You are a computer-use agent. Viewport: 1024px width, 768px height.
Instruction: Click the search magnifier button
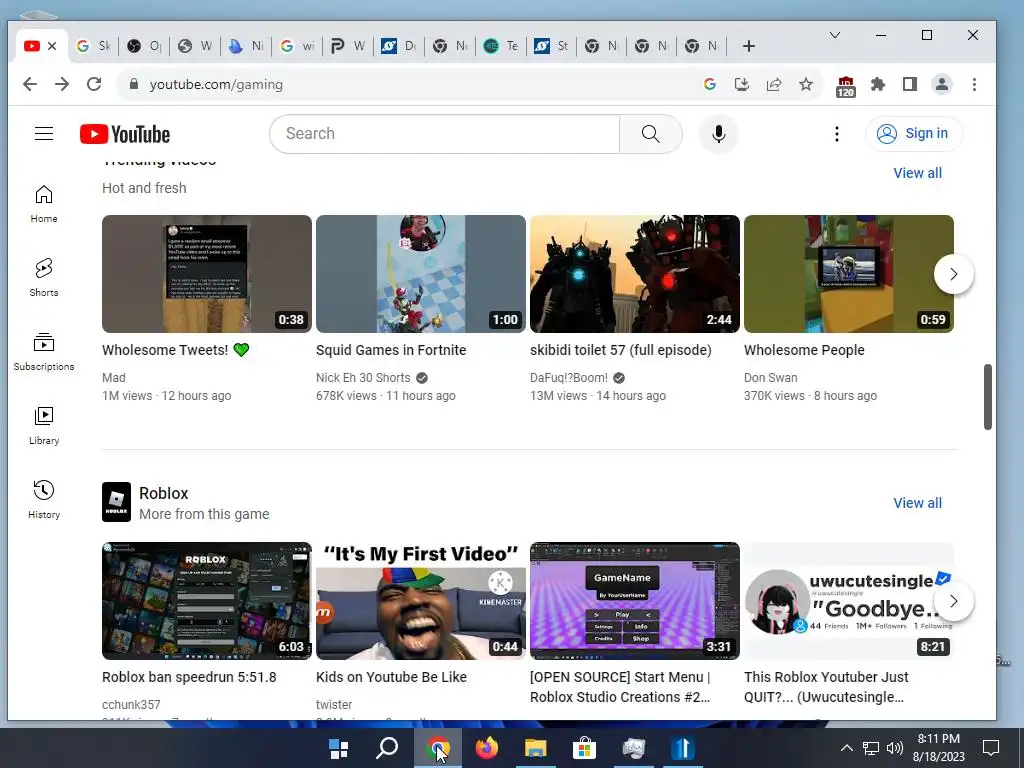click(x=650, y=134)
